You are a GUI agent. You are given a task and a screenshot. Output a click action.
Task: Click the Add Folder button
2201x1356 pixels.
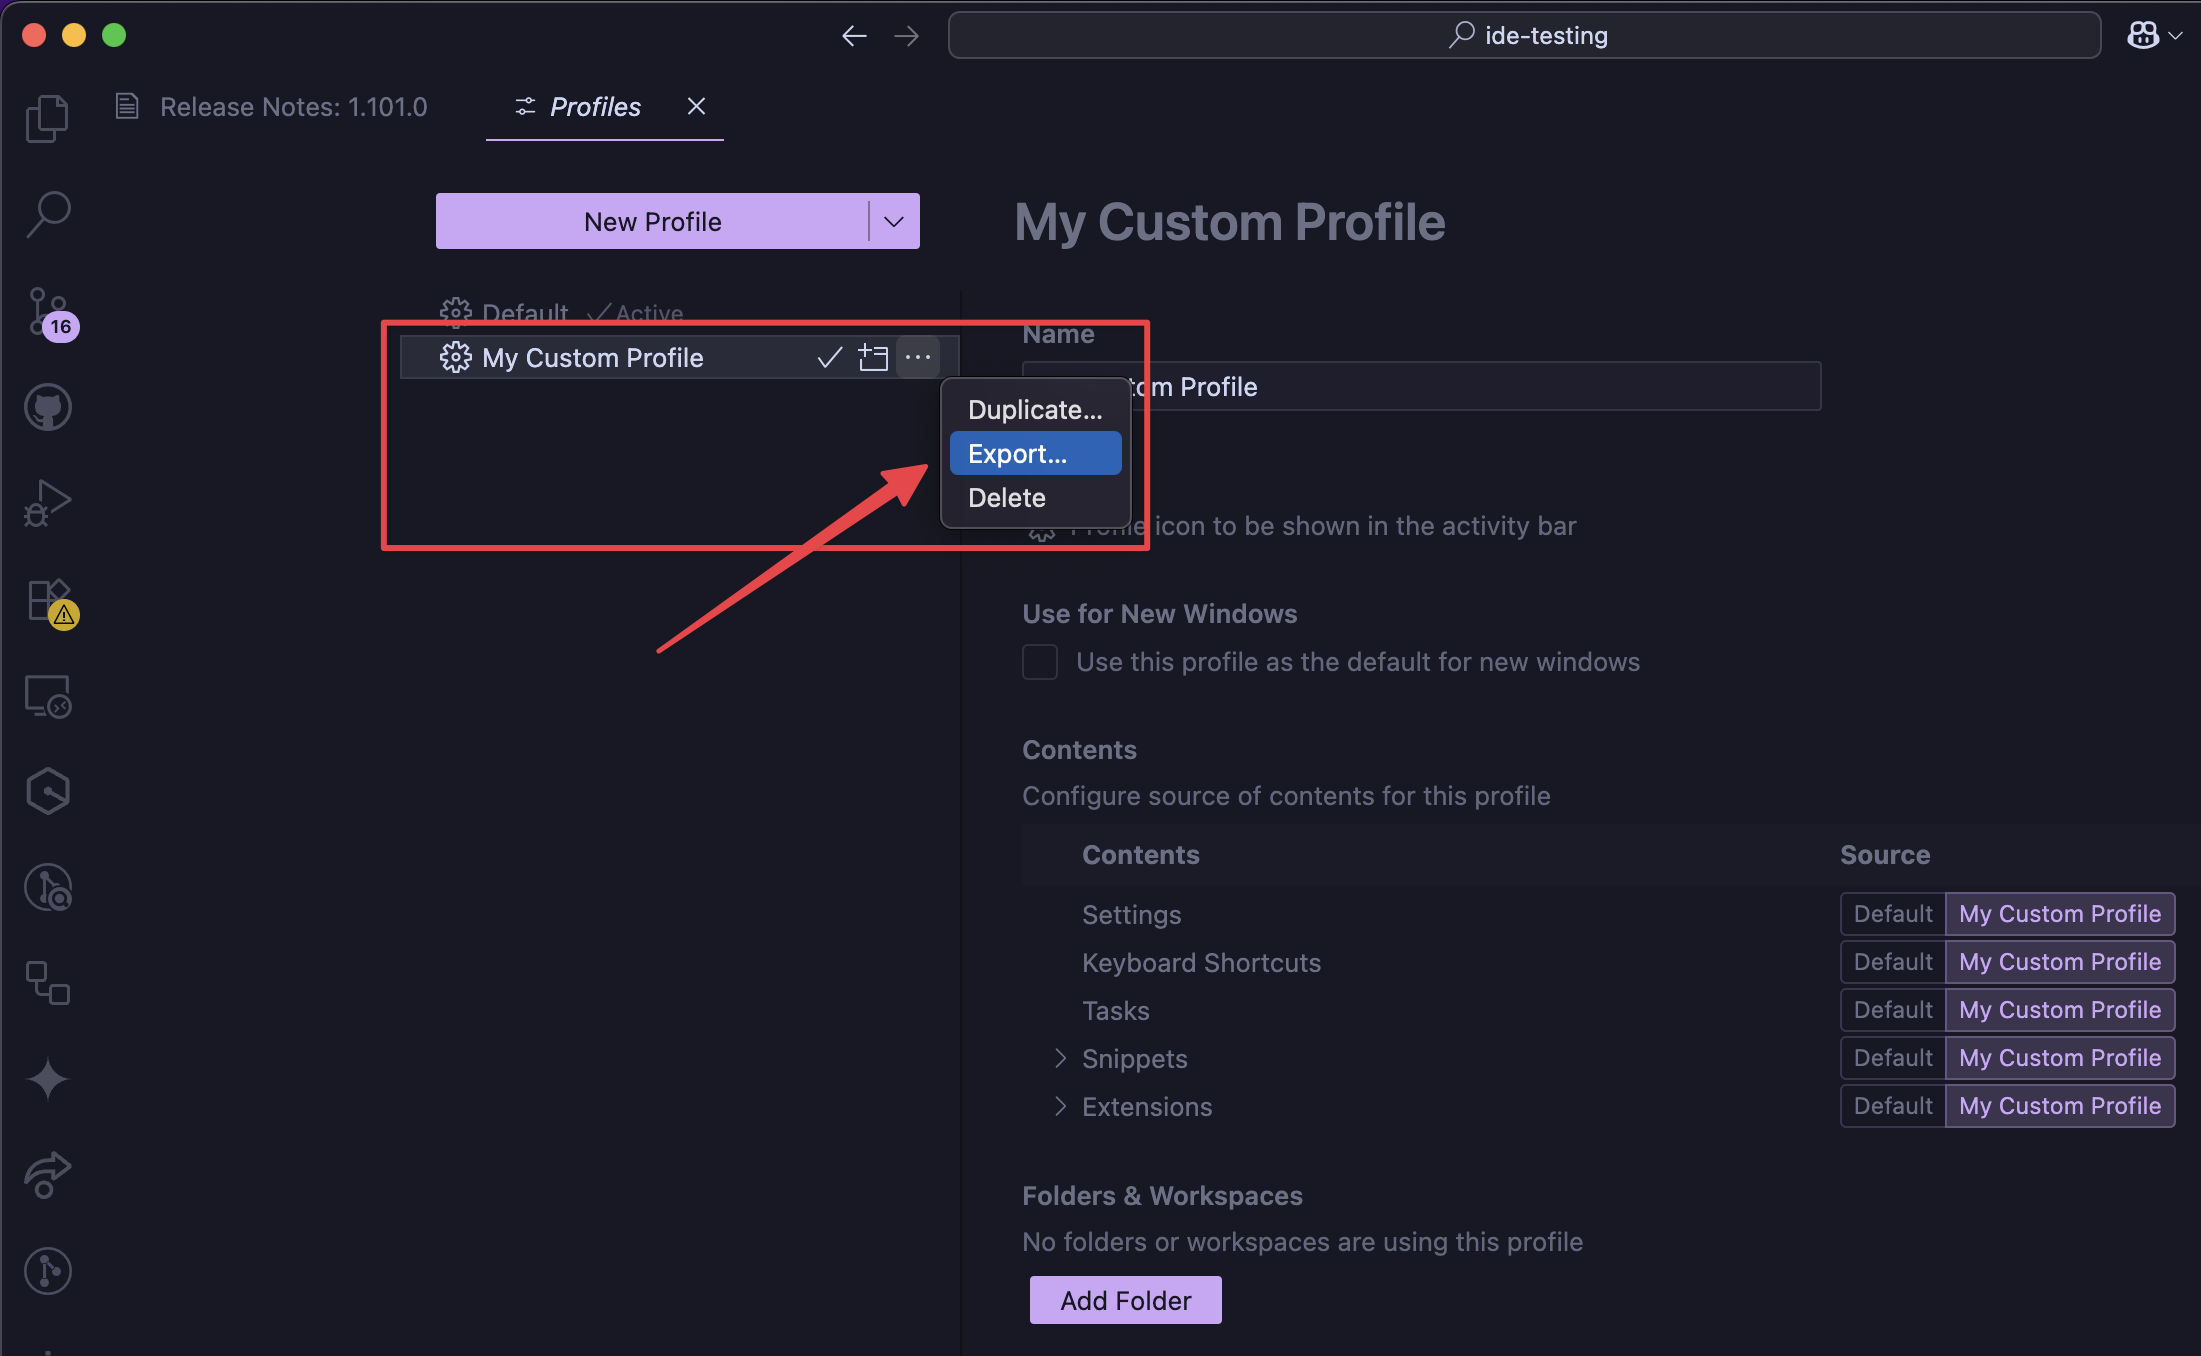point(1125,1299)
